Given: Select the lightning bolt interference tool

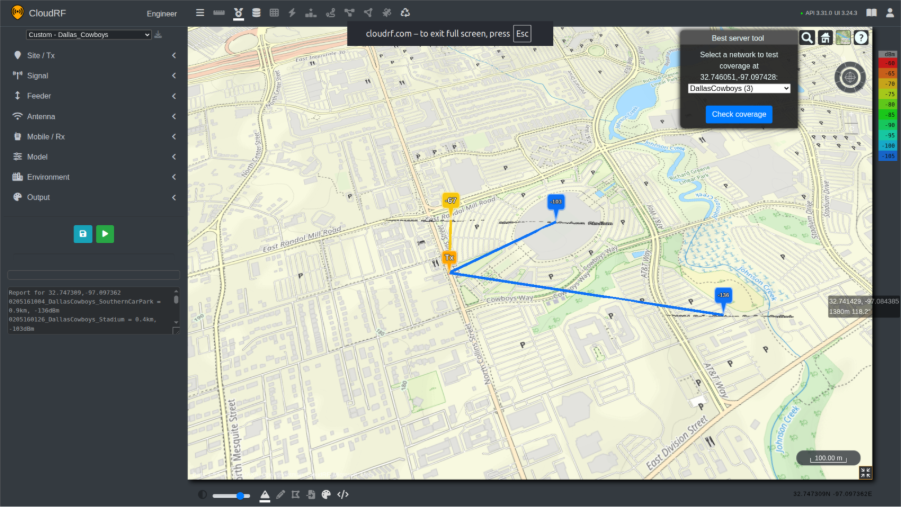Looking at the screenshot, I should 291,13.
